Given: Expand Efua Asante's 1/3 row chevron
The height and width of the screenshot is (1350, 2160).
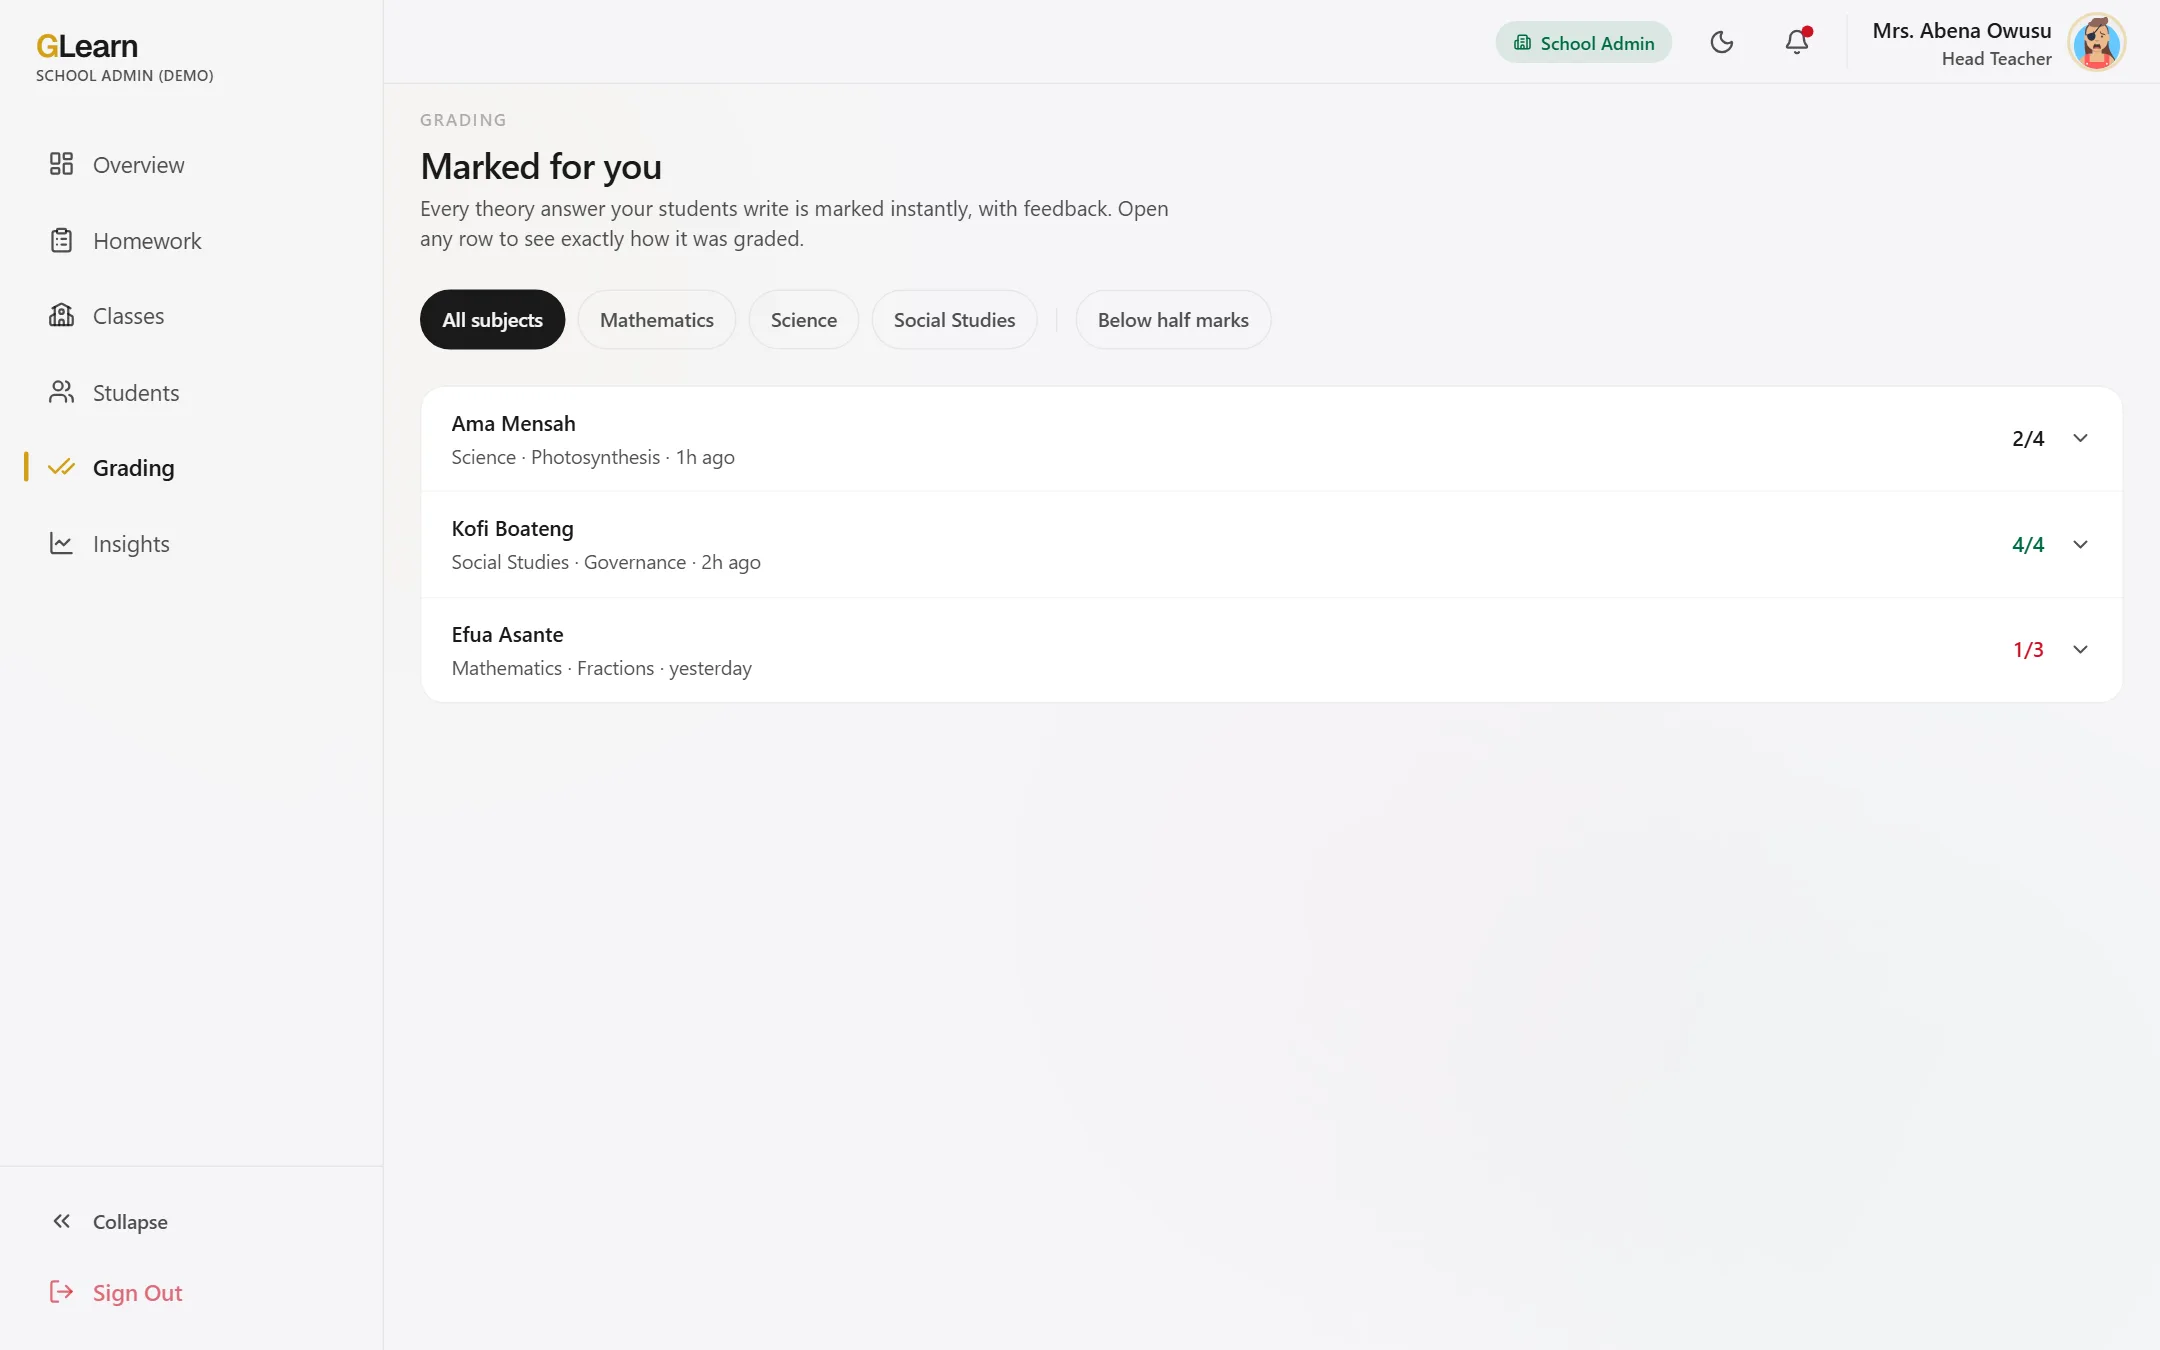Looking at the screenshot, I should (2081, 649).
